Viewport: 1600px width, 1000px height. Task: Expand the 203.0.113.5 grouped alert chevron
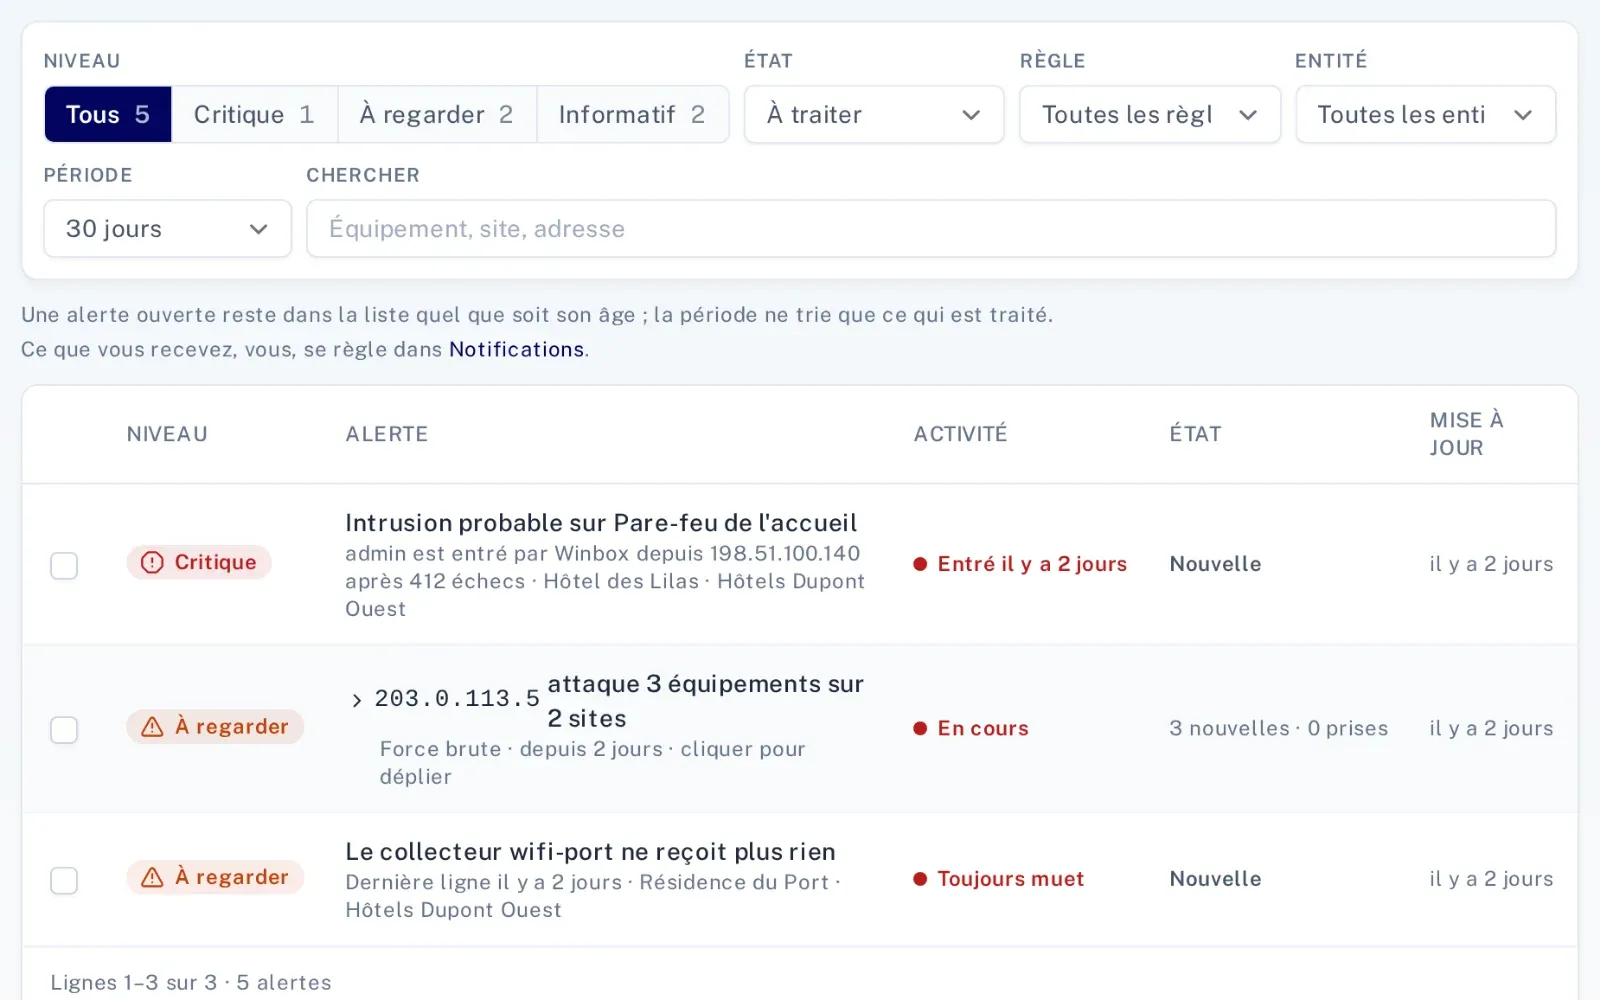(x=357, y=700)
